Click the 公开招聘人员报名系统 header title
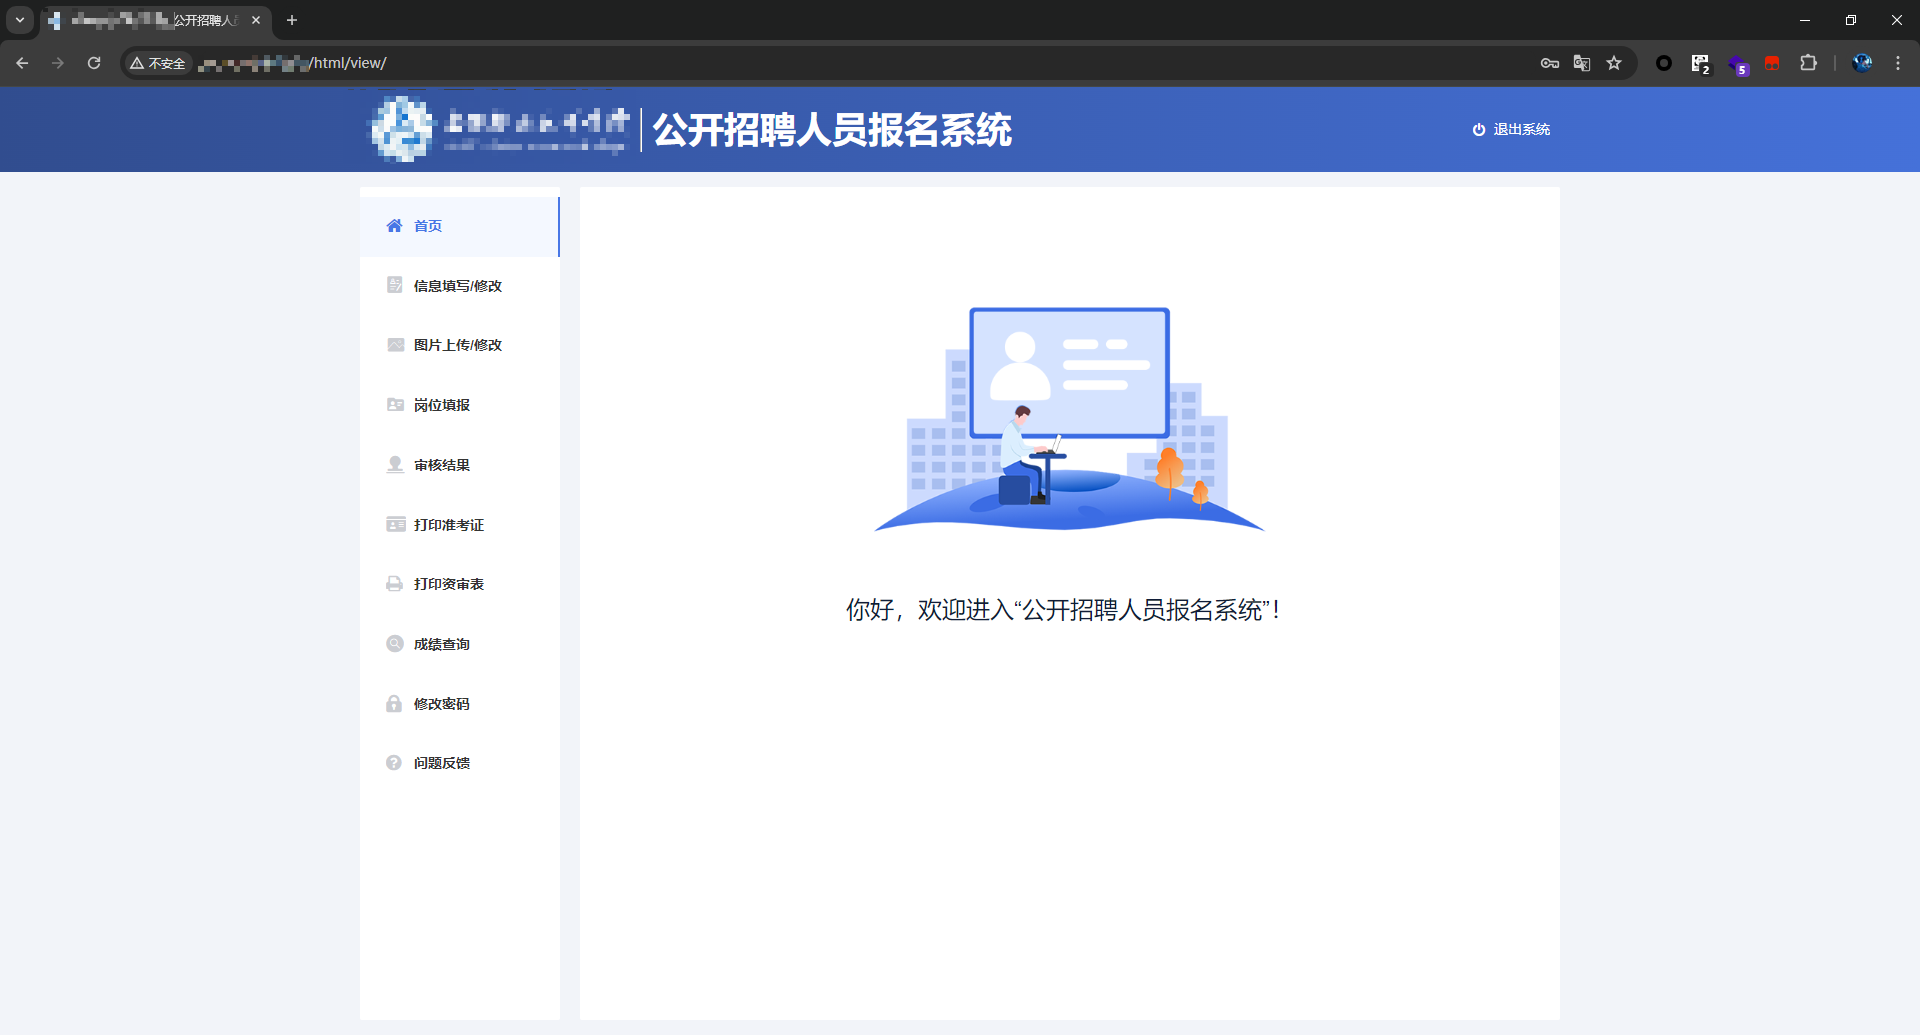This screenshot has width=1920, height=1035. (832, 130)
